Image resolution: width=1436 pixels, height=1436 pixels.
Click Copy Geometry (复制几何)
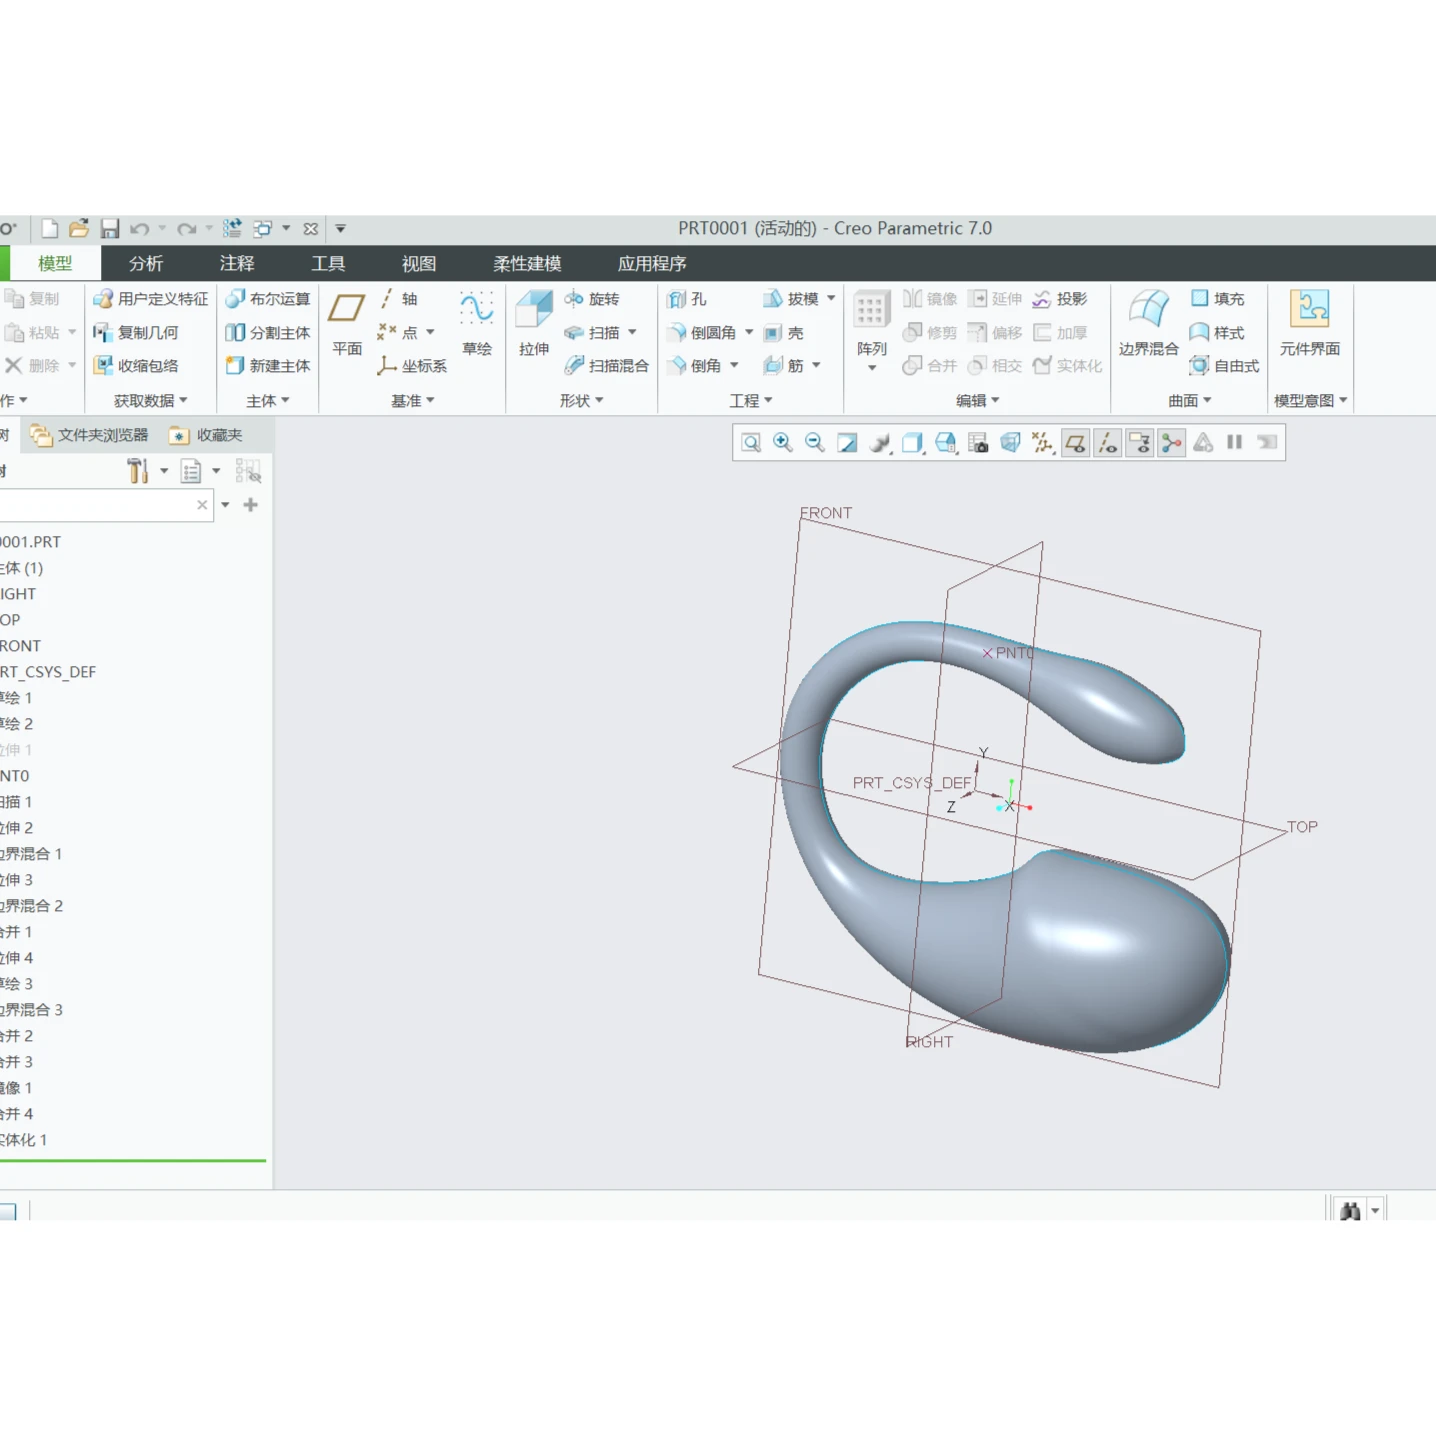coord(136,333)
